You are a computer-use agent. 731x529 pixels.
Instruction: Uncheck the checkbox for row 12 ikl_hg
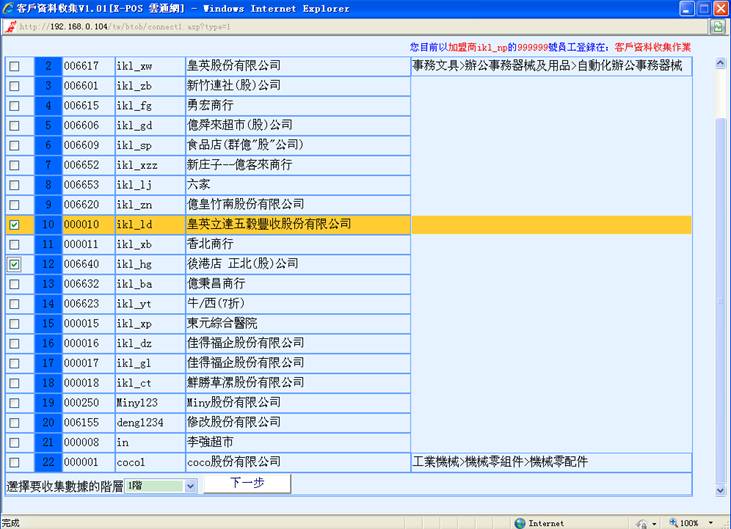point(14,265)
